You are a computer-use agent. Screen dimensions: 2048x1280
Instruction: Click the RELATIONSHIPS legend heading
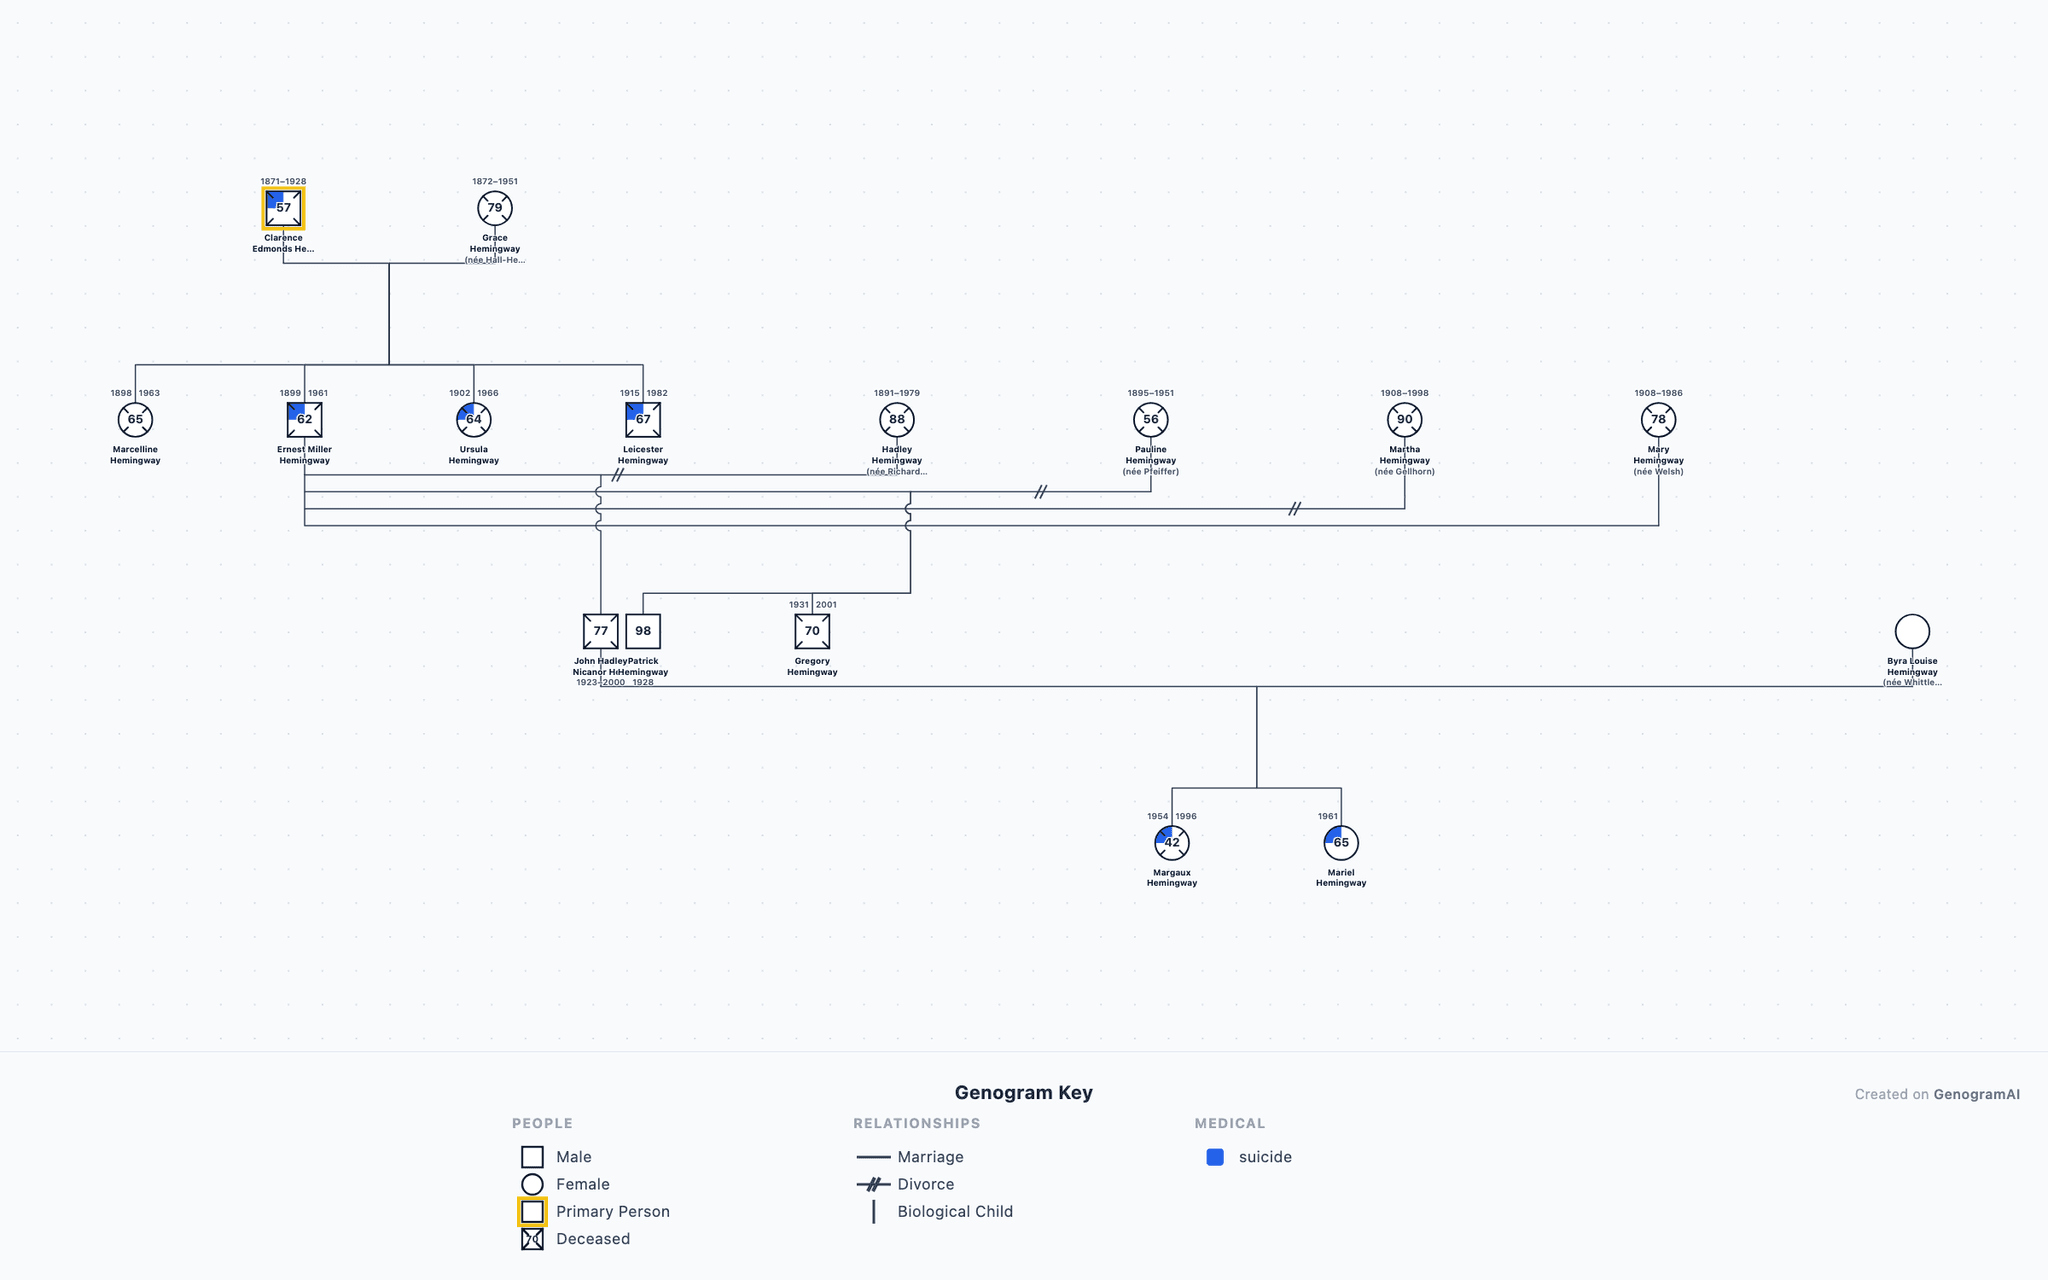pyautogui.click(x=917, y=1124)
